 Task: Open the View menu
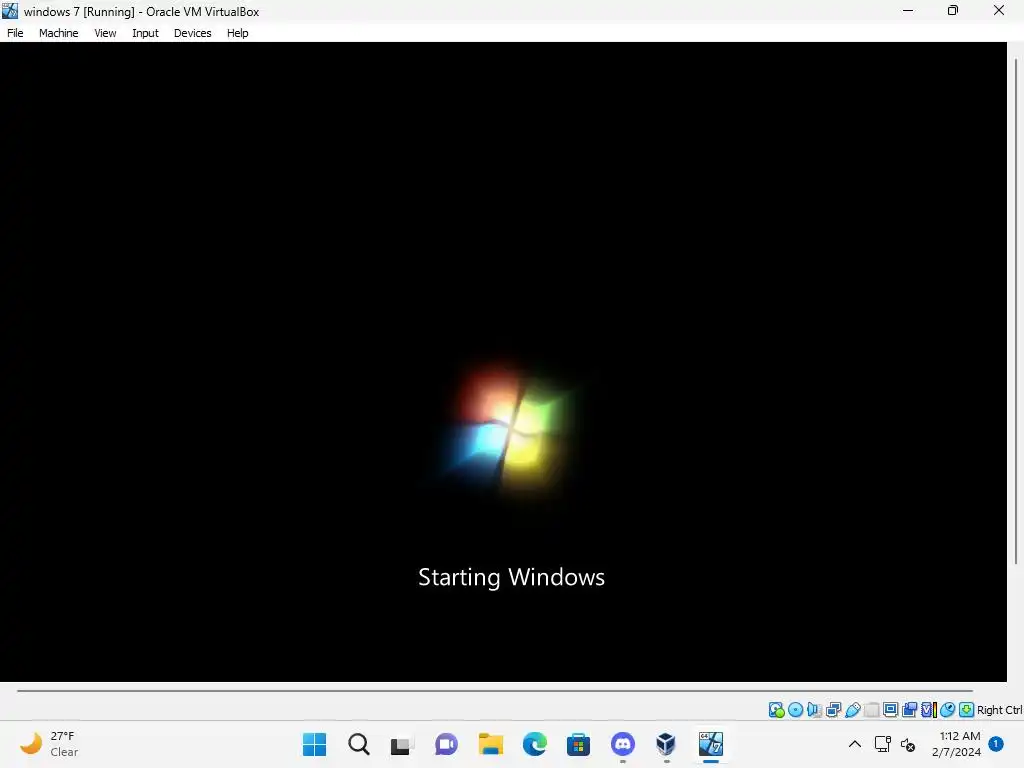click(105, 33)
